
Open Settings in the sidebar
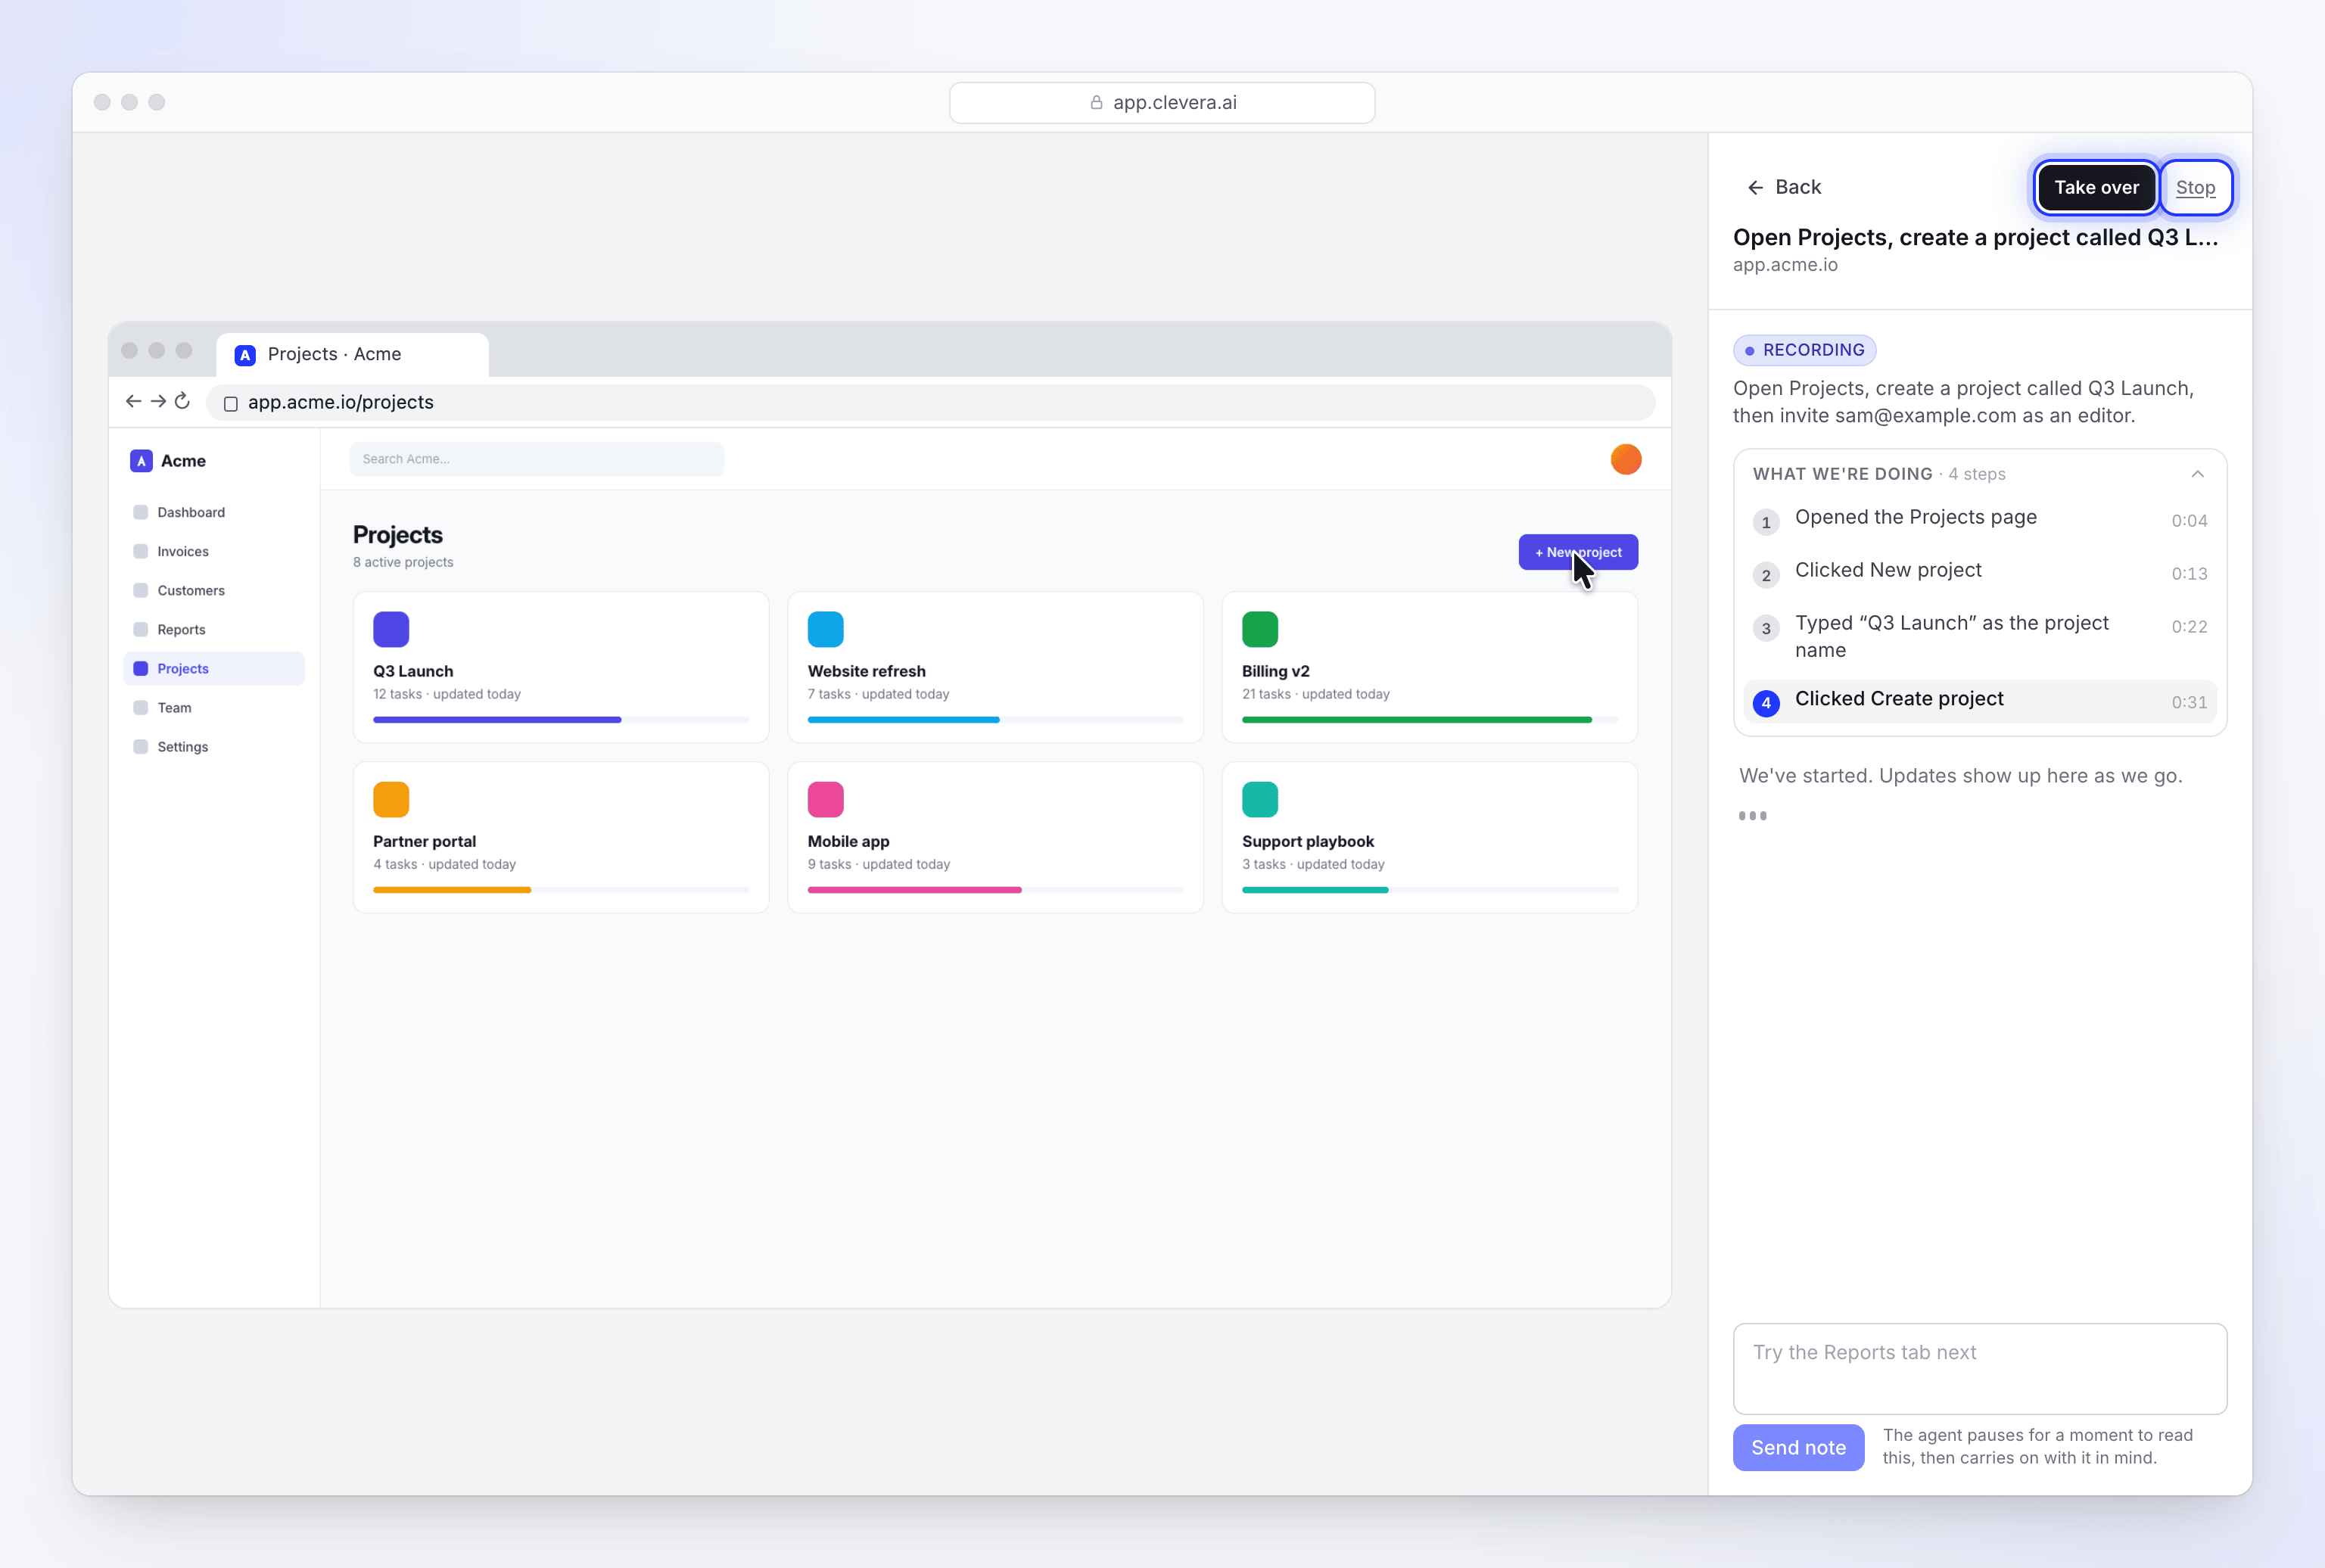tap(214, 746)
